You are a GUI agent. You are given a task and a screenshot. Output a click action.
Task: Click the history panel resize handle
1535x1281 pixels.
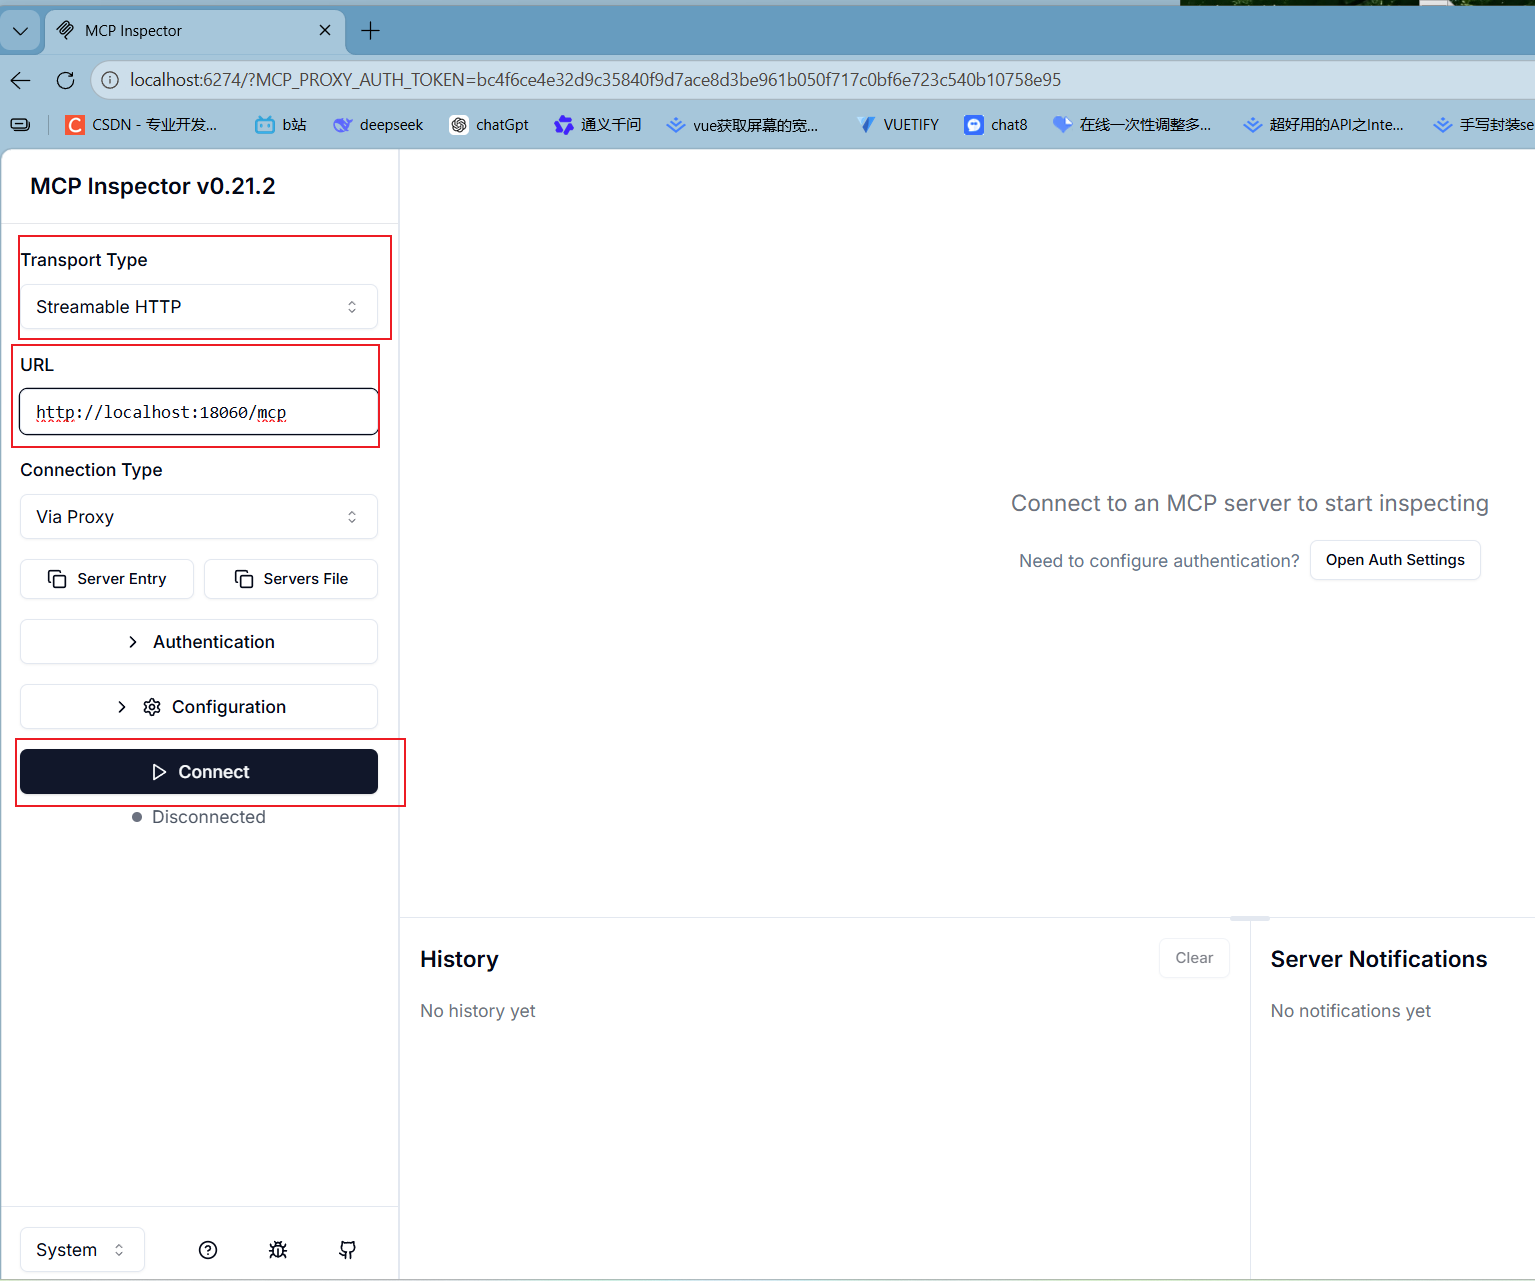tap(1250, 918)
